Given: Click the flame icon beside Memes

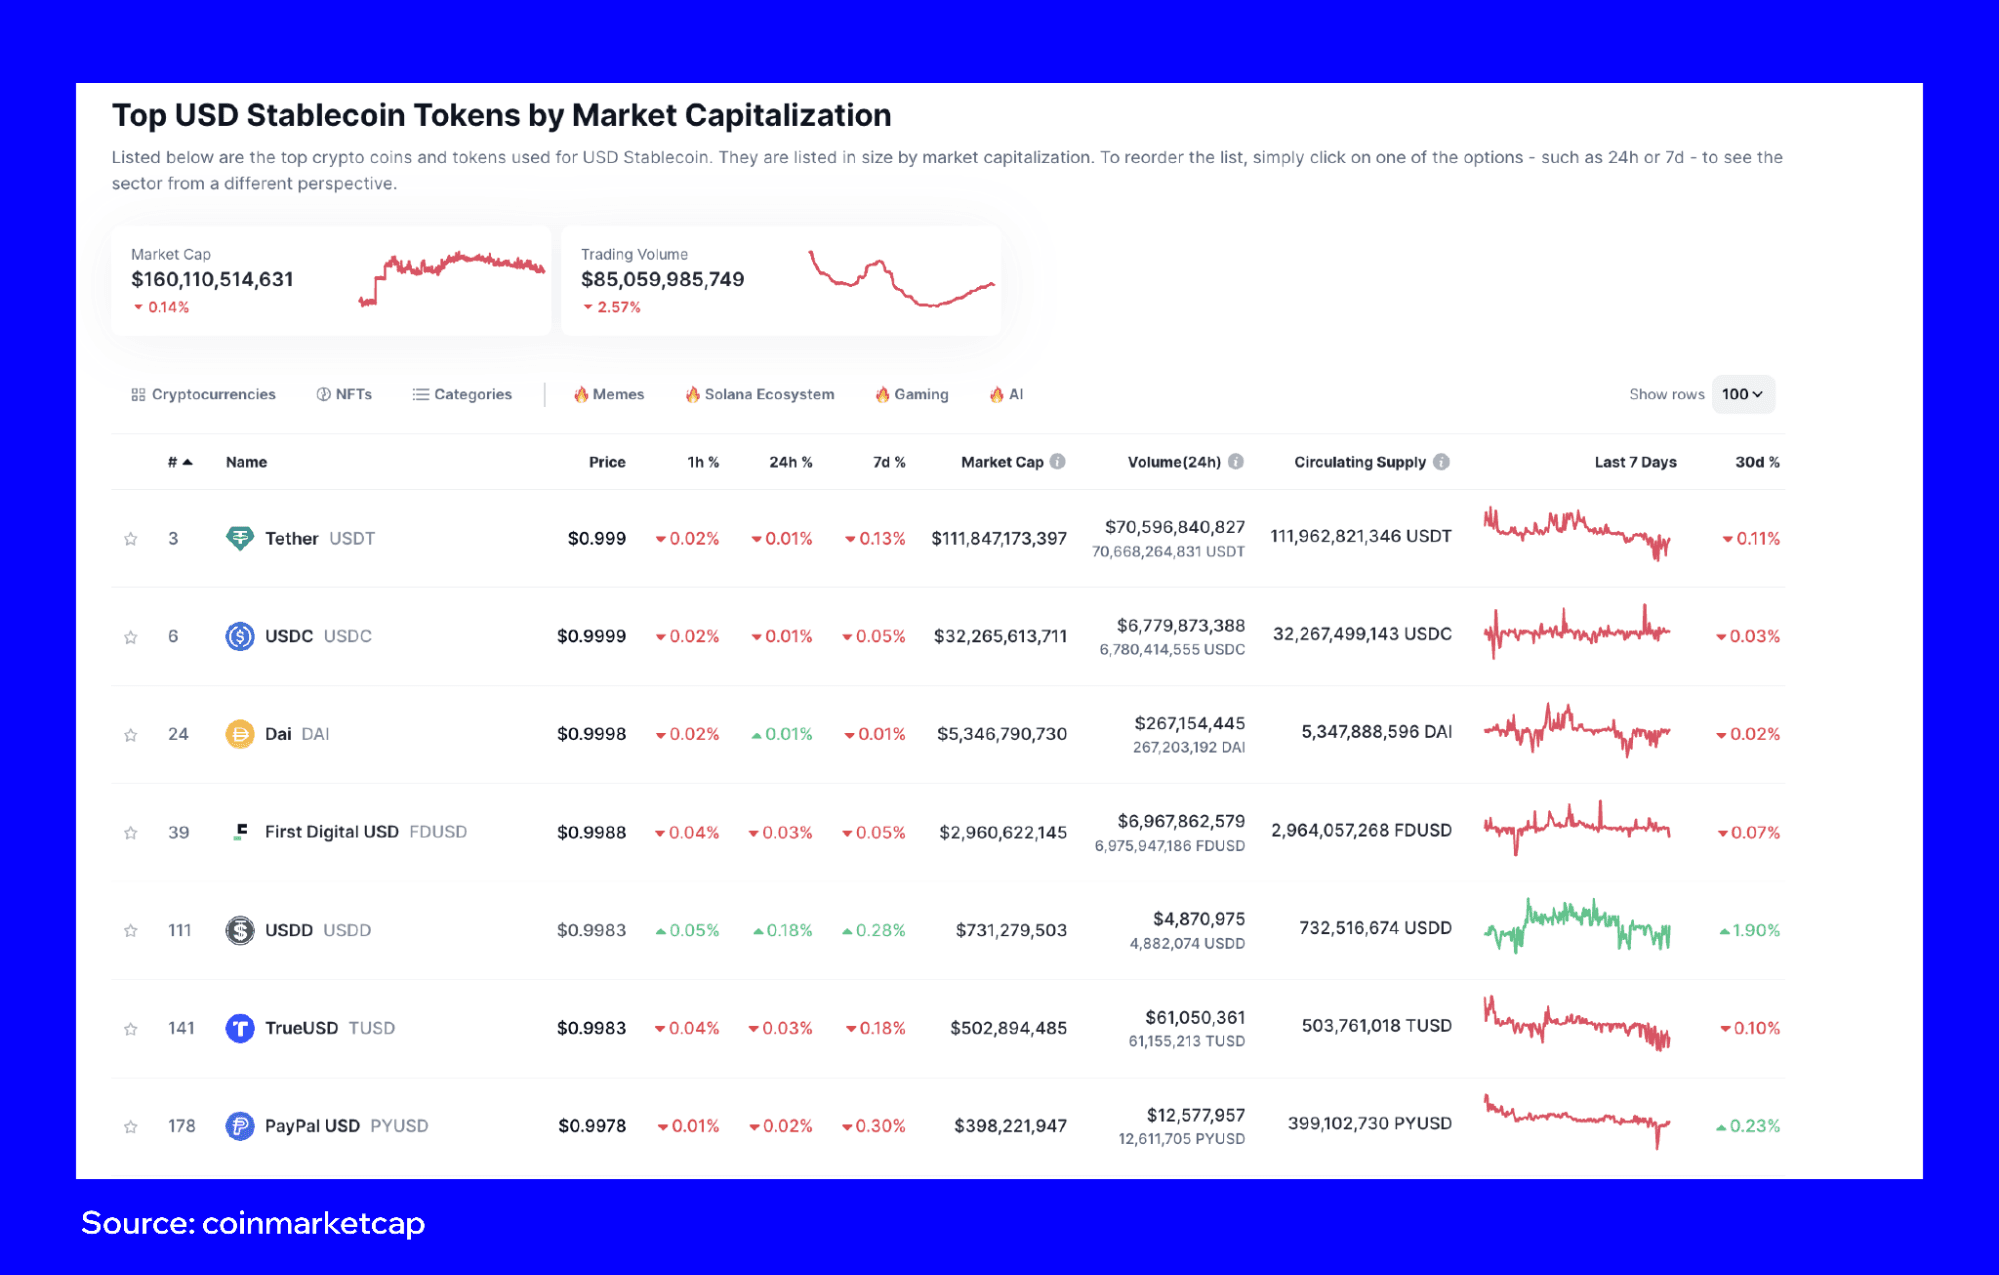Looking at the screenshot, I should click(x=581, y=394).
